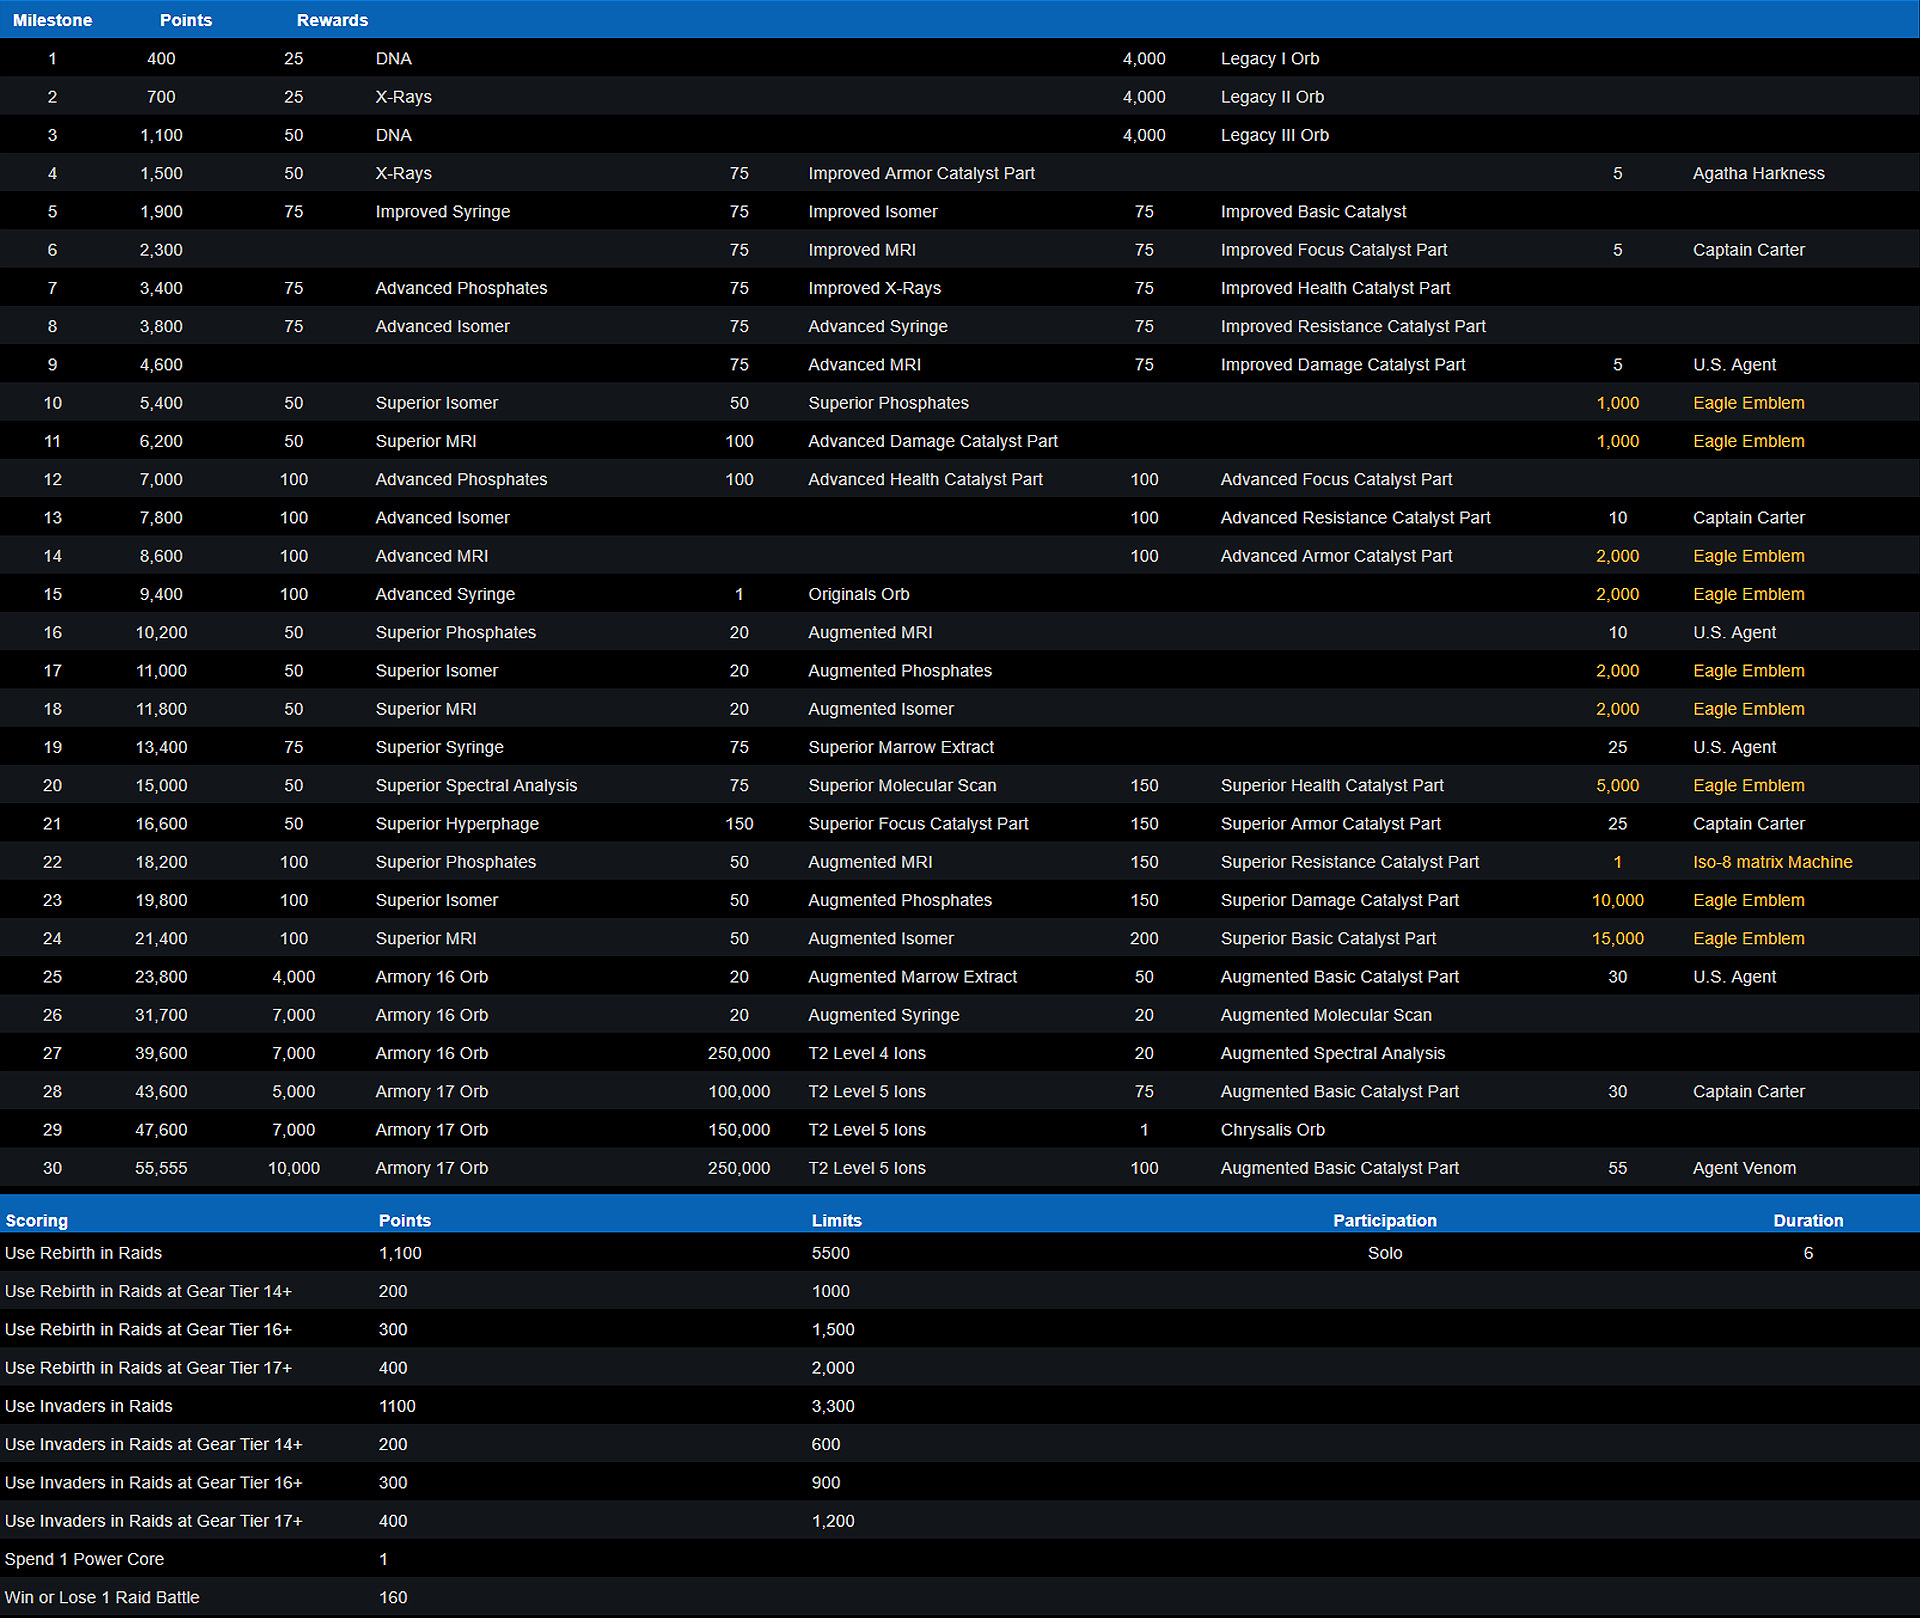Click the Rewards column header

tap(332, 20)
